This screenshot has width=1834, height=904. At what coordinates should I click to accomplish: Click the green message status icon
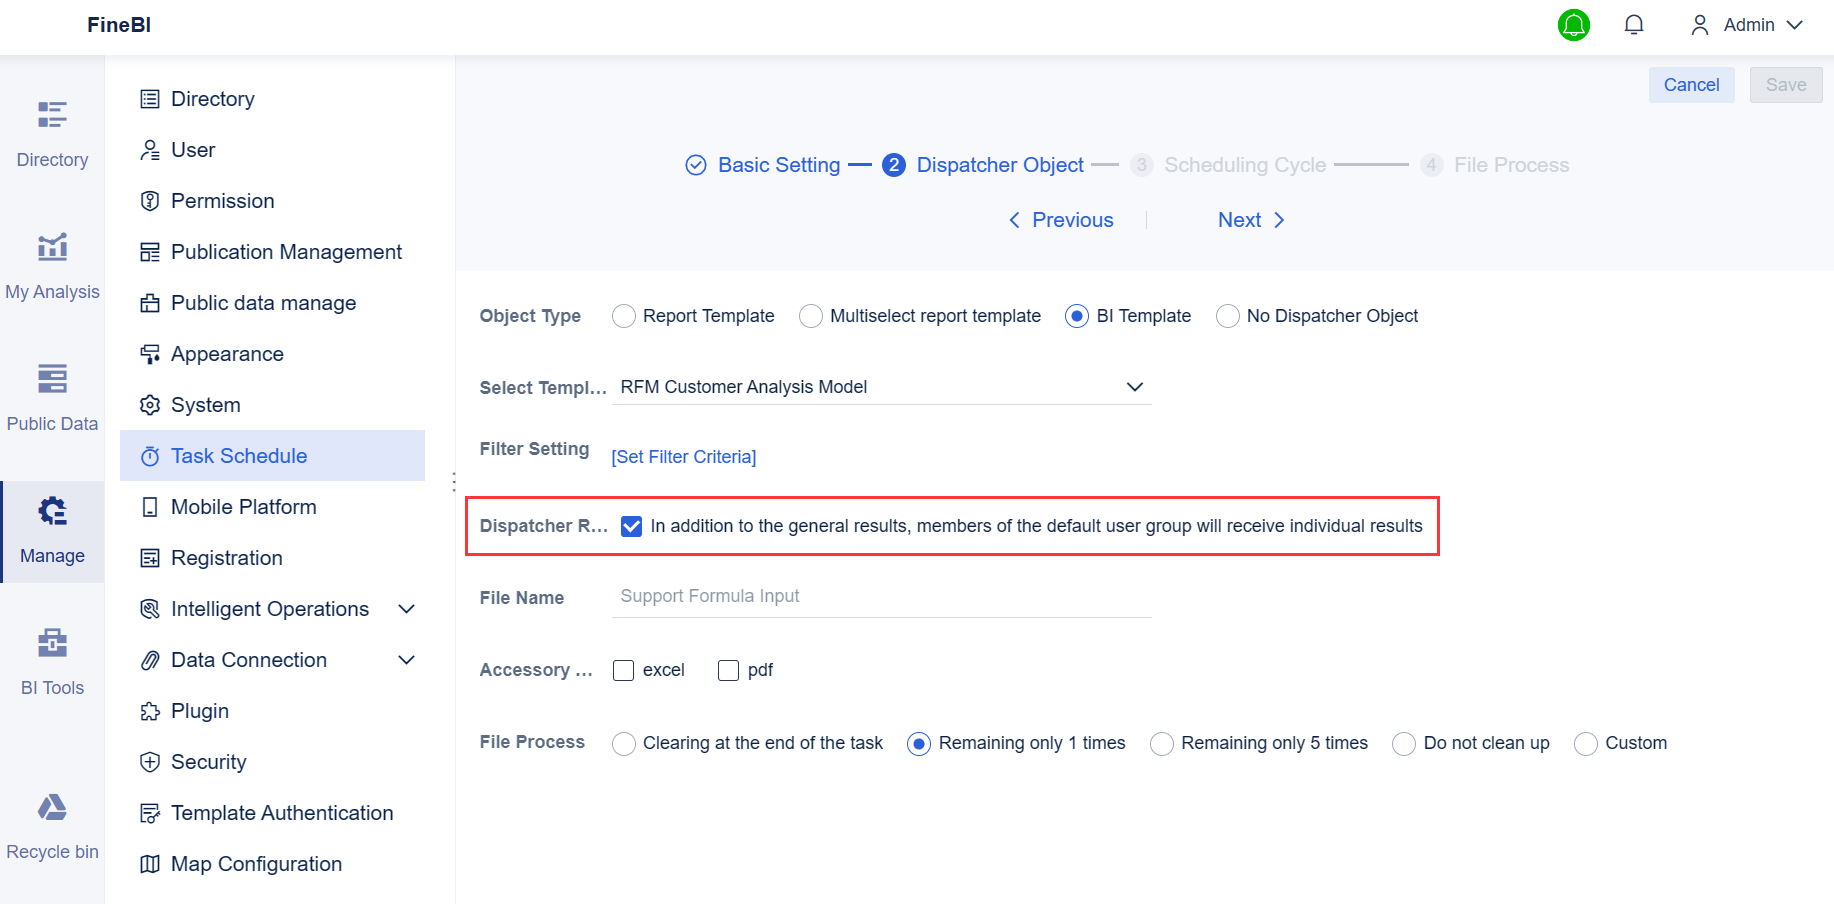point(1574,24)
